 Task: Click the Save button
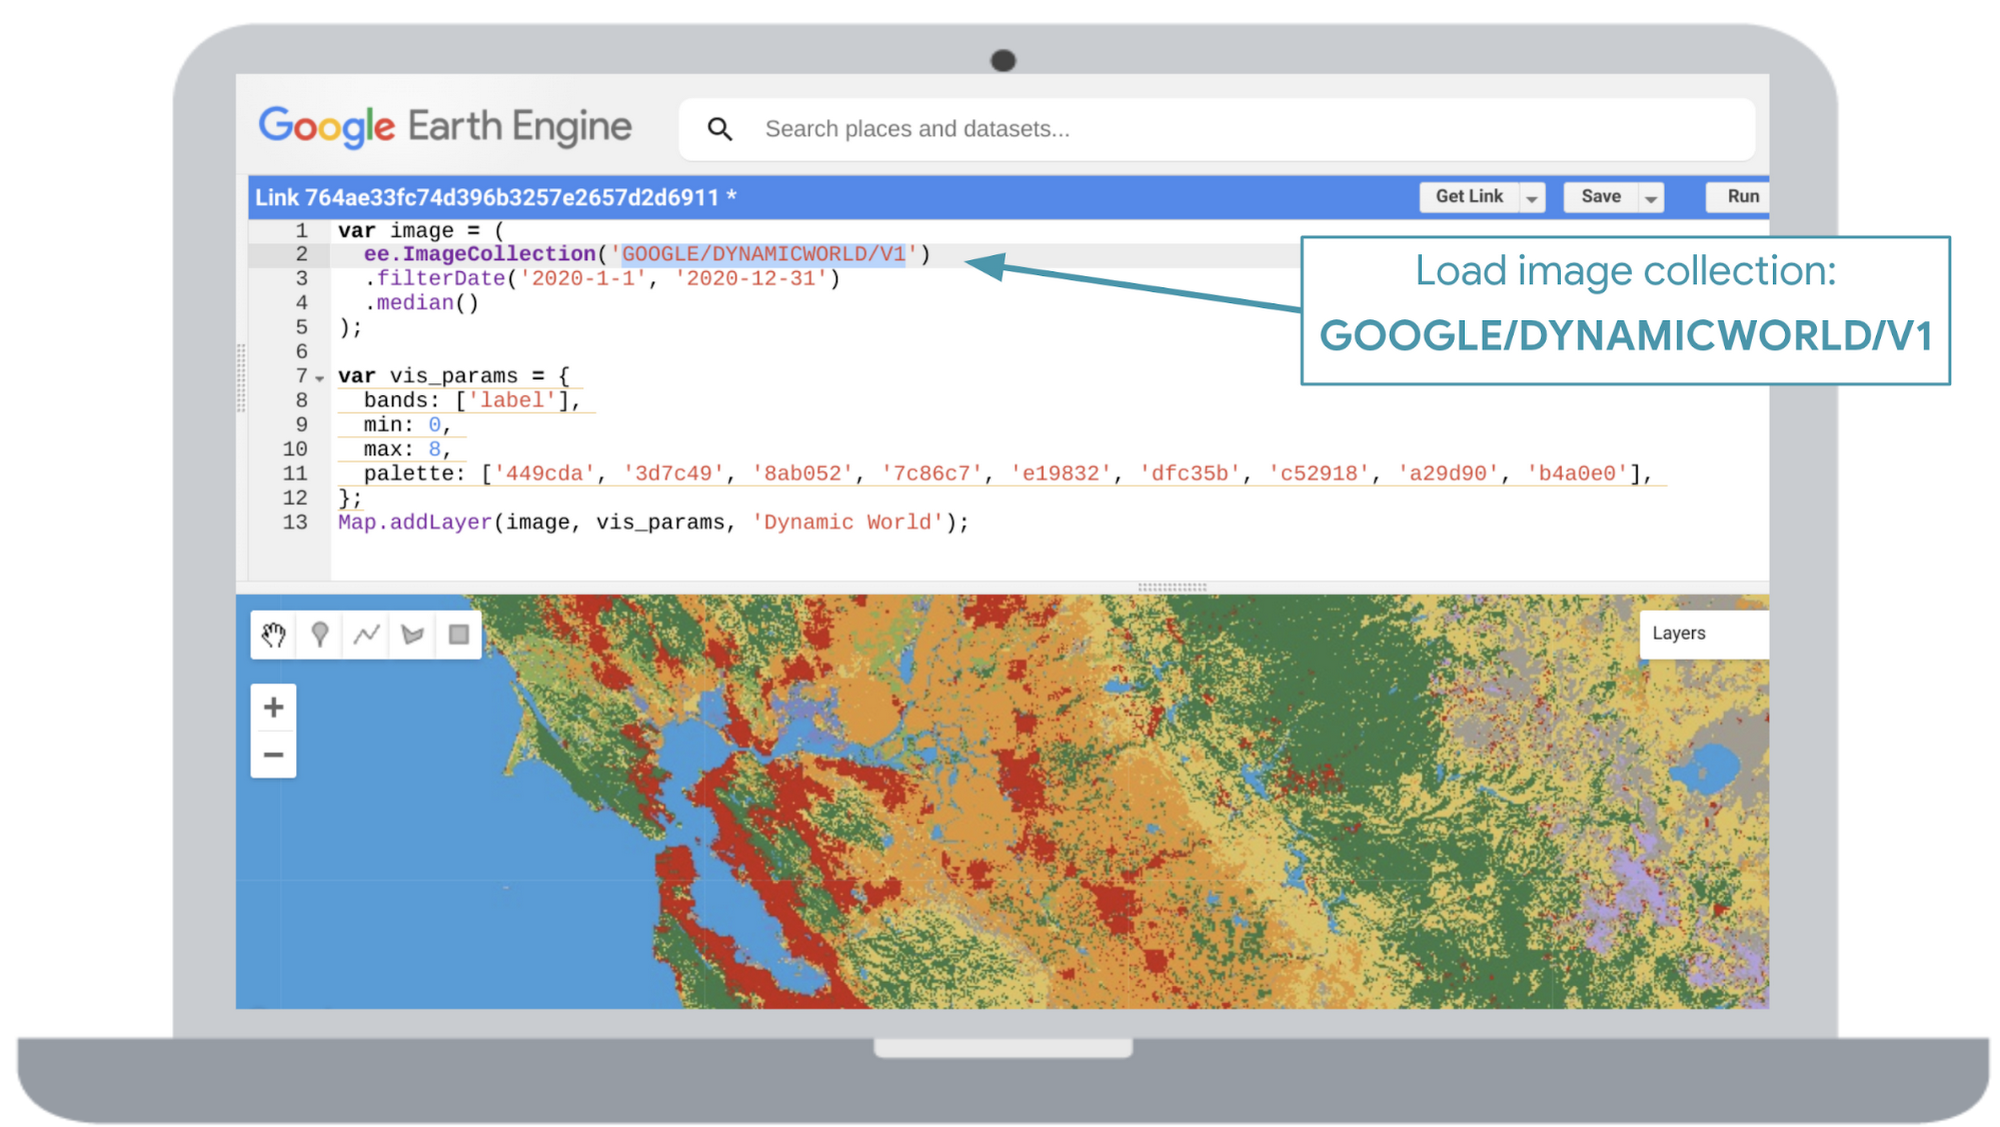point(1601,197)
